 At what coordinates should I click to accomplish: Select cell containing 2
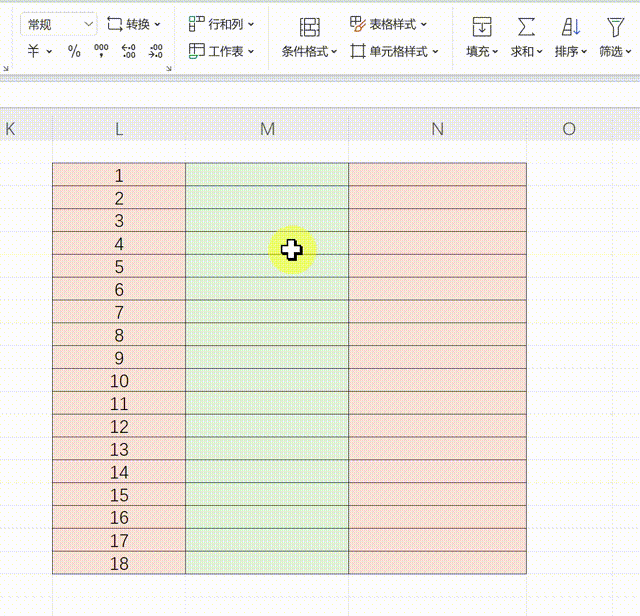click(x=119, y=197)
